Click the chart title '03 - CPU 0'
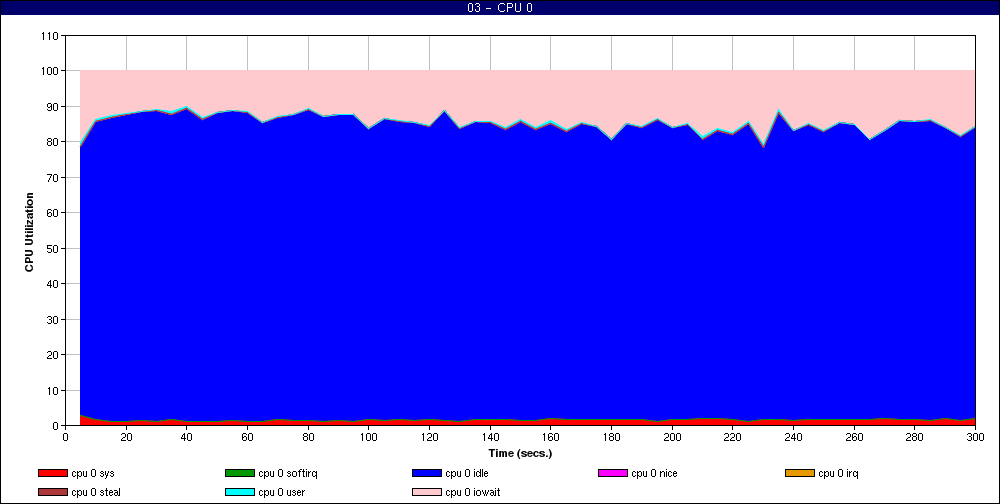Viewport: 1000px width, 504px height. (499, 8)
